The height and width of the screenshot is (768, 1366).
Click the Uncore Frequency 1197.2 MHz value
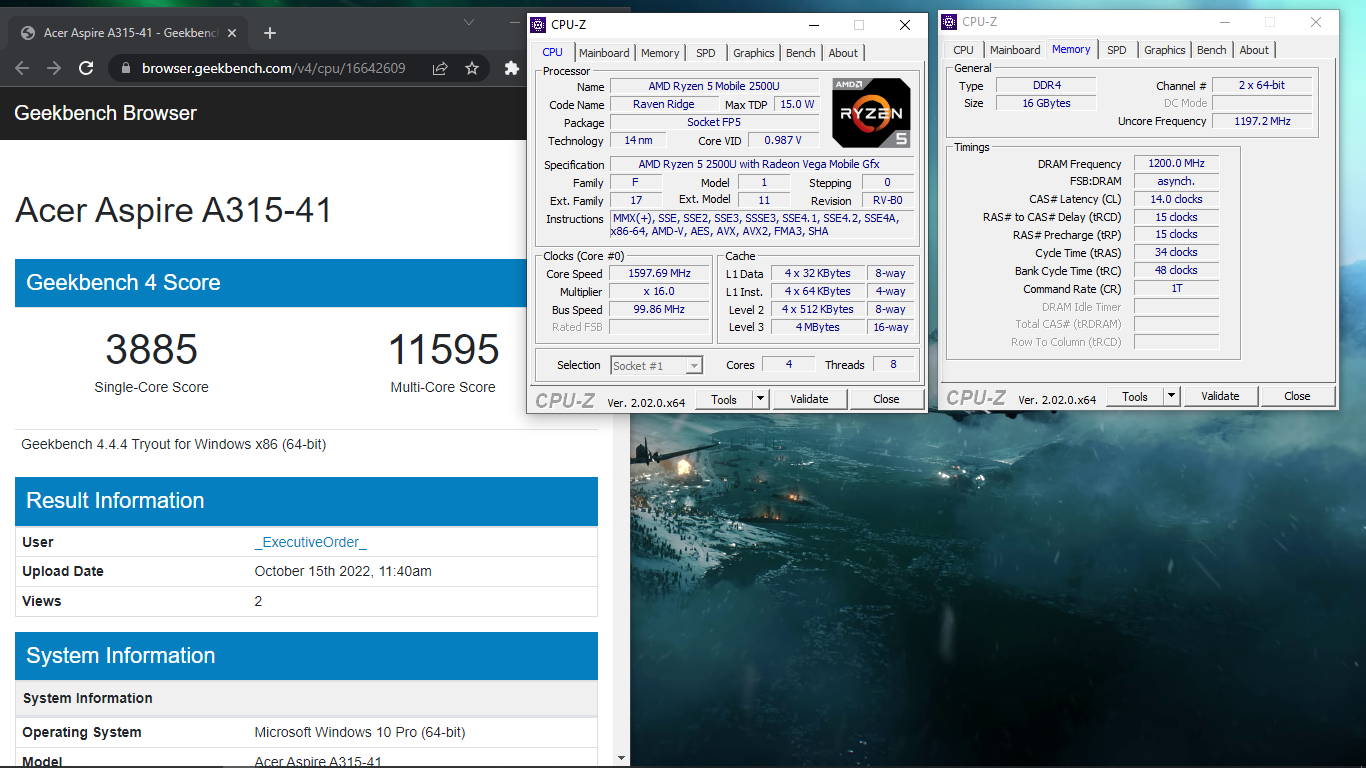tap(1262, 121)
